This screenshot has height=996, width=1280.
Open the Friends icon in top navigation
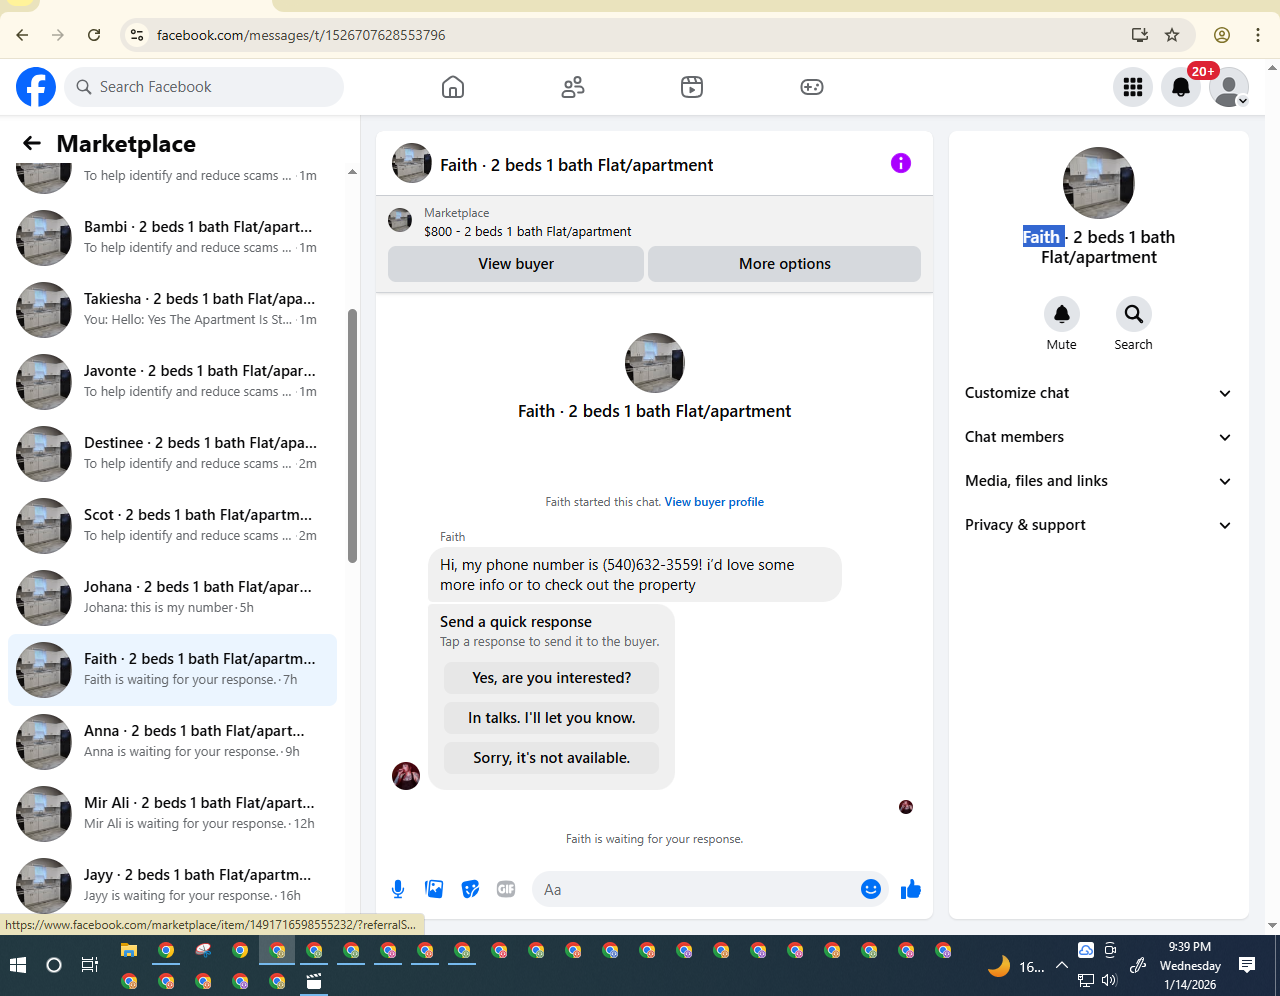(573, 87)
